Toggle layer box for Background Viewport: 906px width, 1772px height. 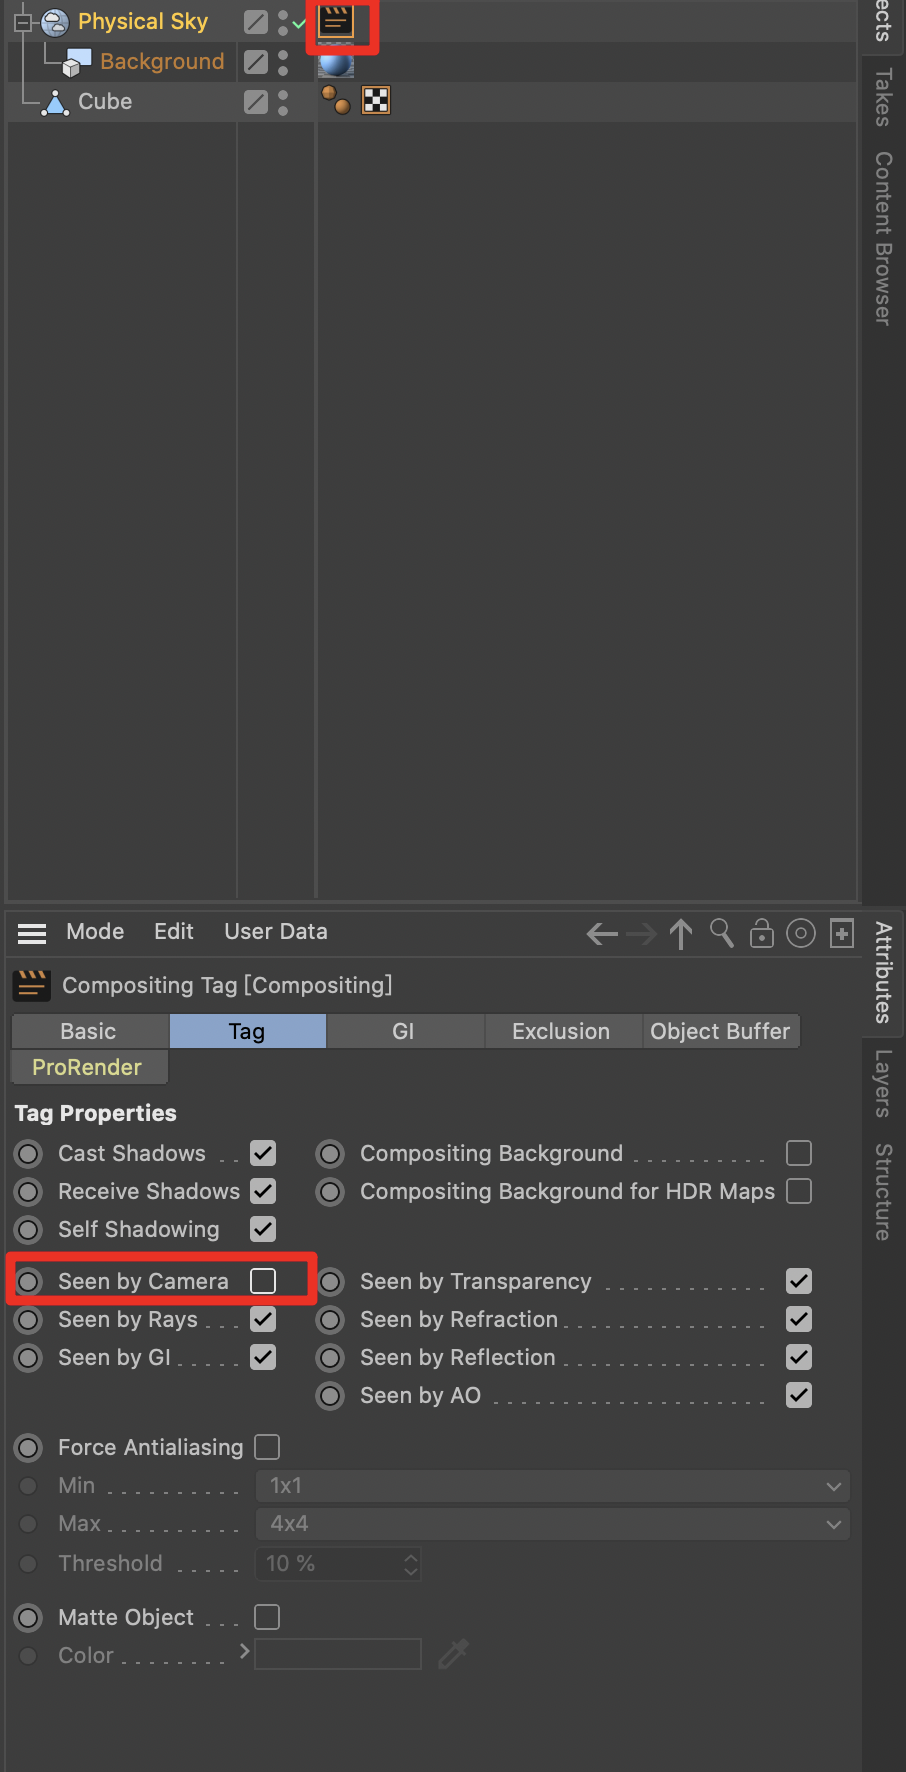tap(256, 62)
